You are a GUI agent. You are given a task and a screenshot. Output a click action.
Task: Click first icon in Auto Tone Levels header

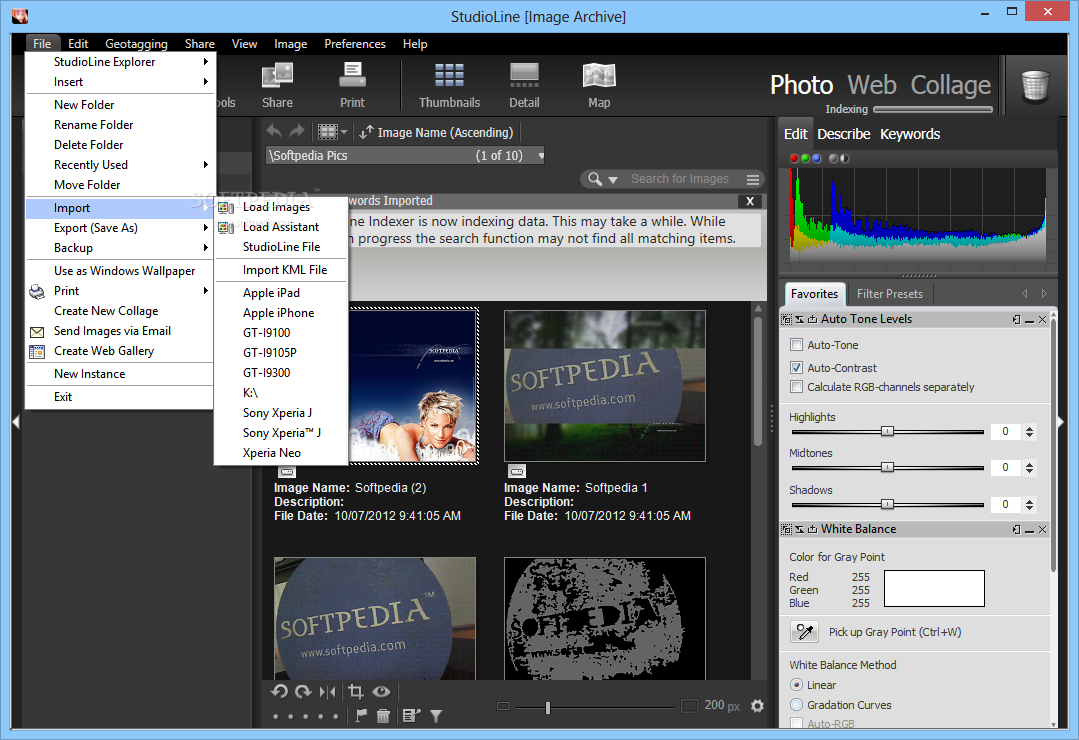[x=787, y=319]
